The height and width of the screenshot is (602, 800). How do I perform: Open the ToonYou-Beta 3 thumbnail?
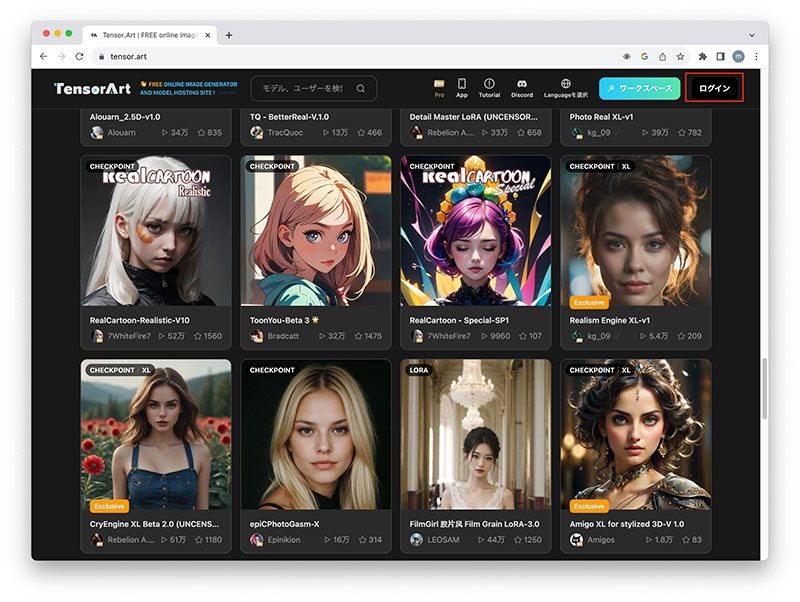pos(316,231)
